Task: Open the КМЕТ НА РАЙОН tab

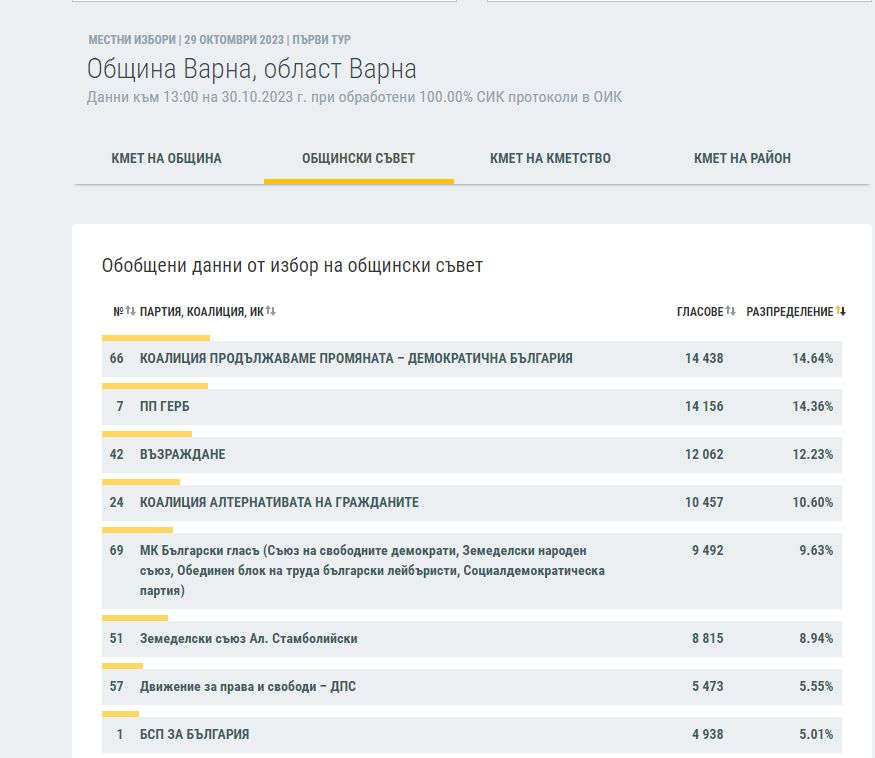Action: click(x=742, y=158)
